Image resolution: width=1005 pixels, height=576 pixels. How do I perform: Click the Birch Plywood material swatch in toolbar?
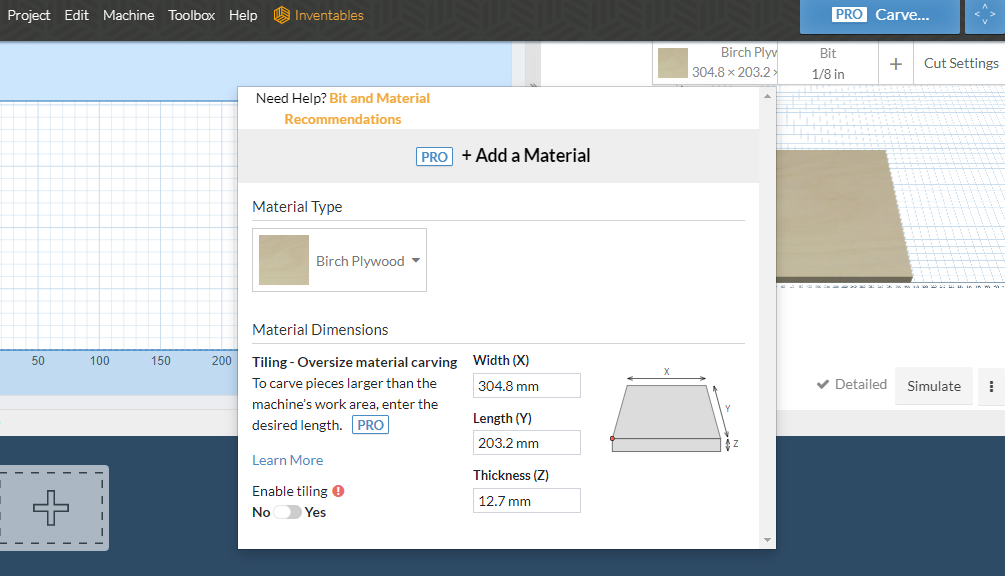pos(672,63)
